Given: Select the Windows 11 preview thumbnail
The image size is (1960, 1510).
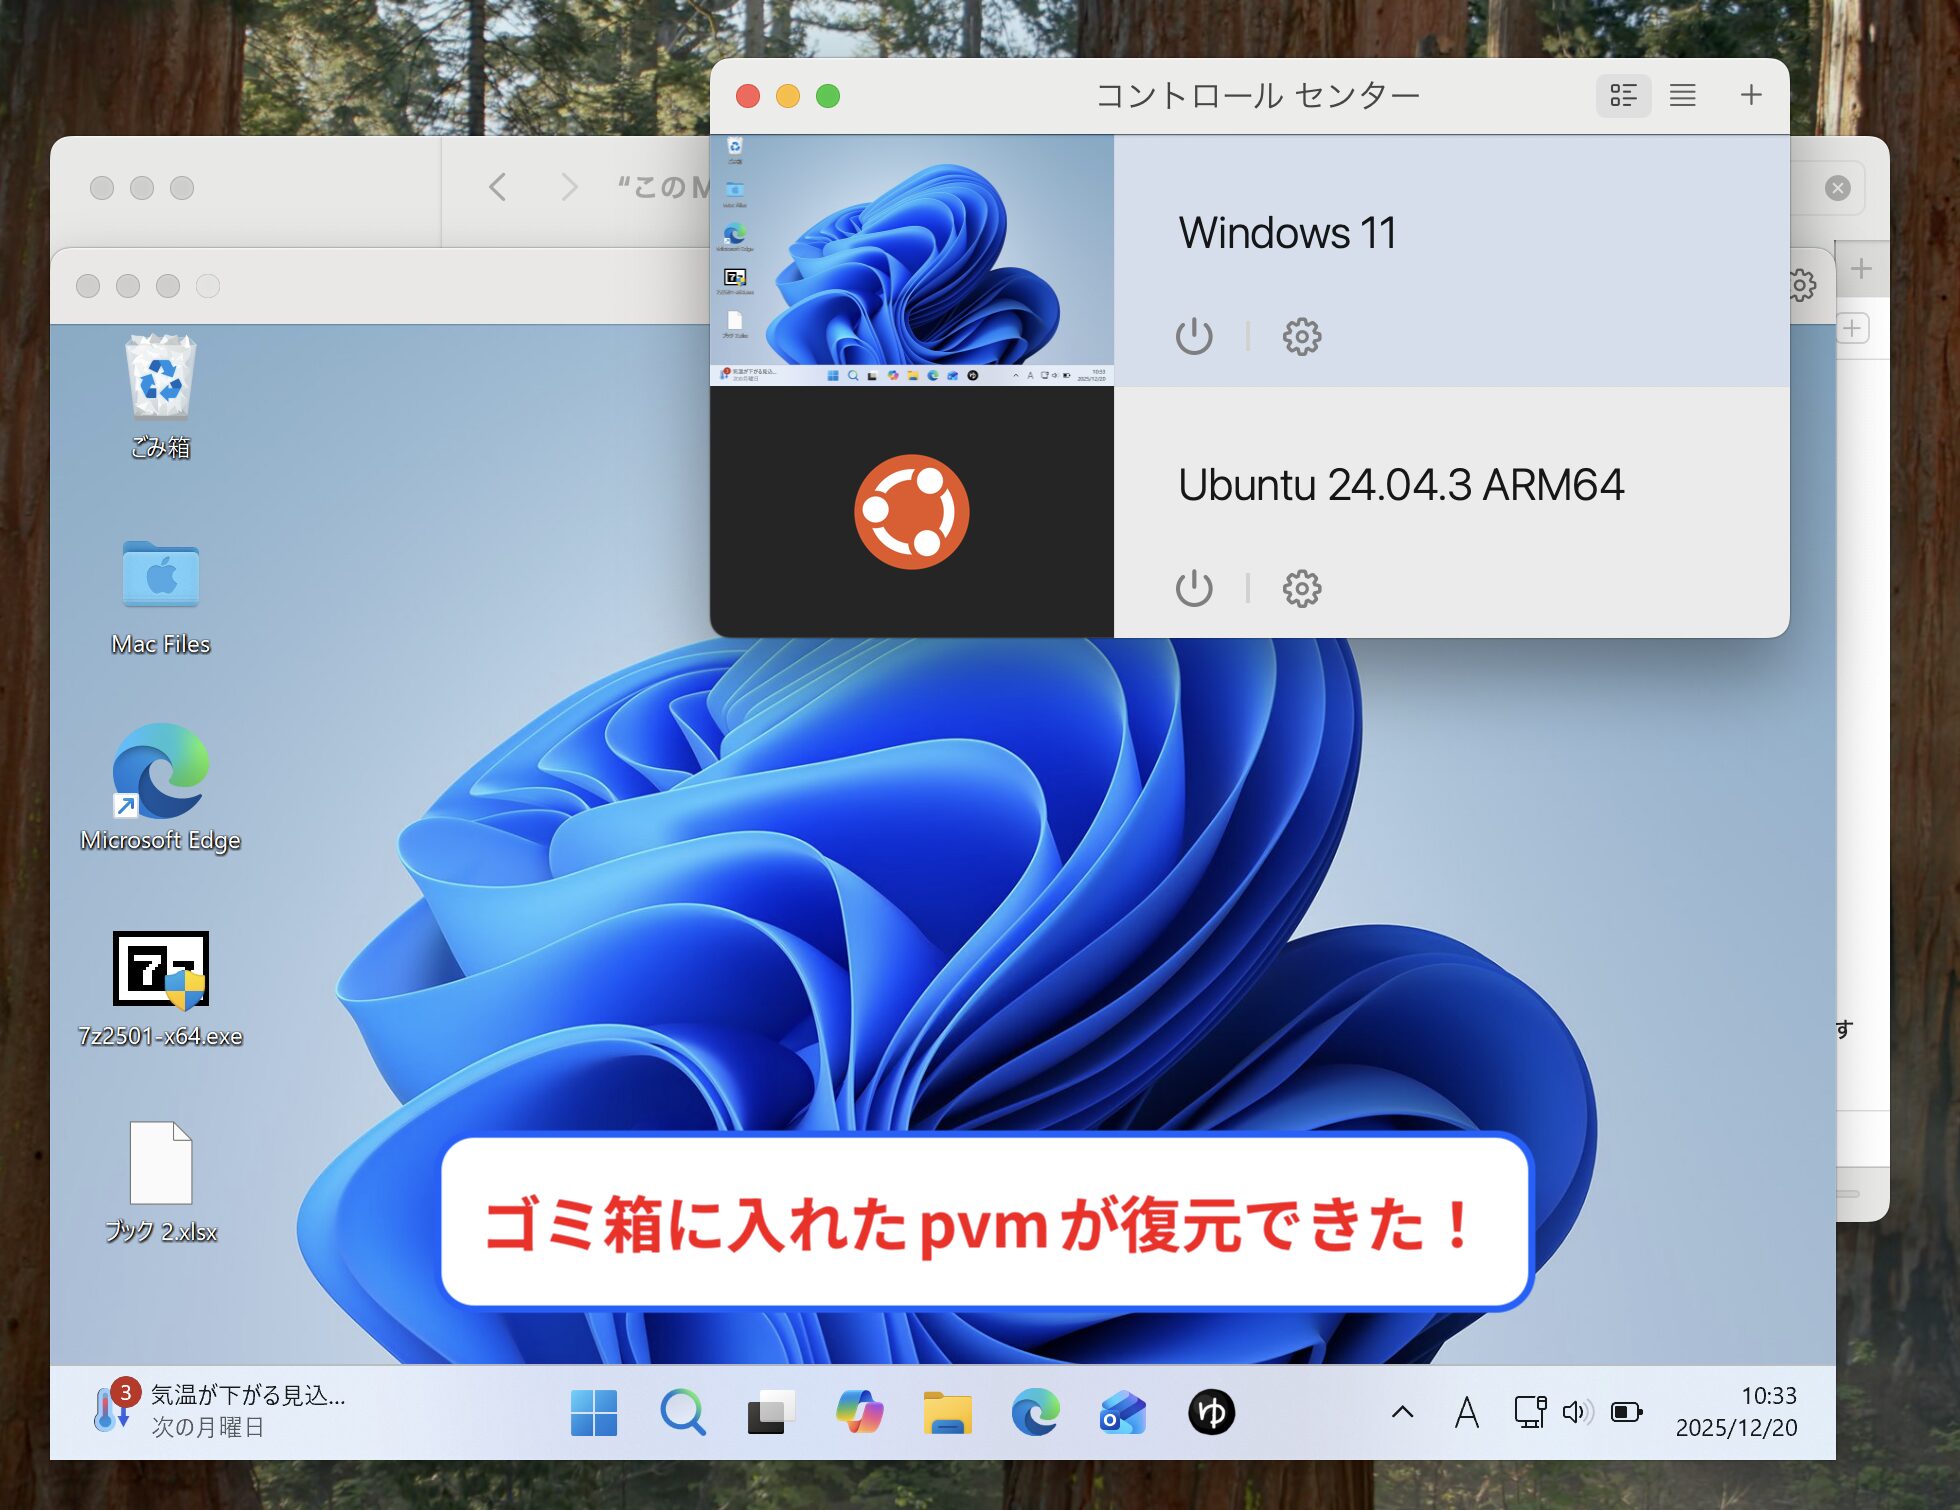Looking at the screenshot, I should [x=911, y=261].
